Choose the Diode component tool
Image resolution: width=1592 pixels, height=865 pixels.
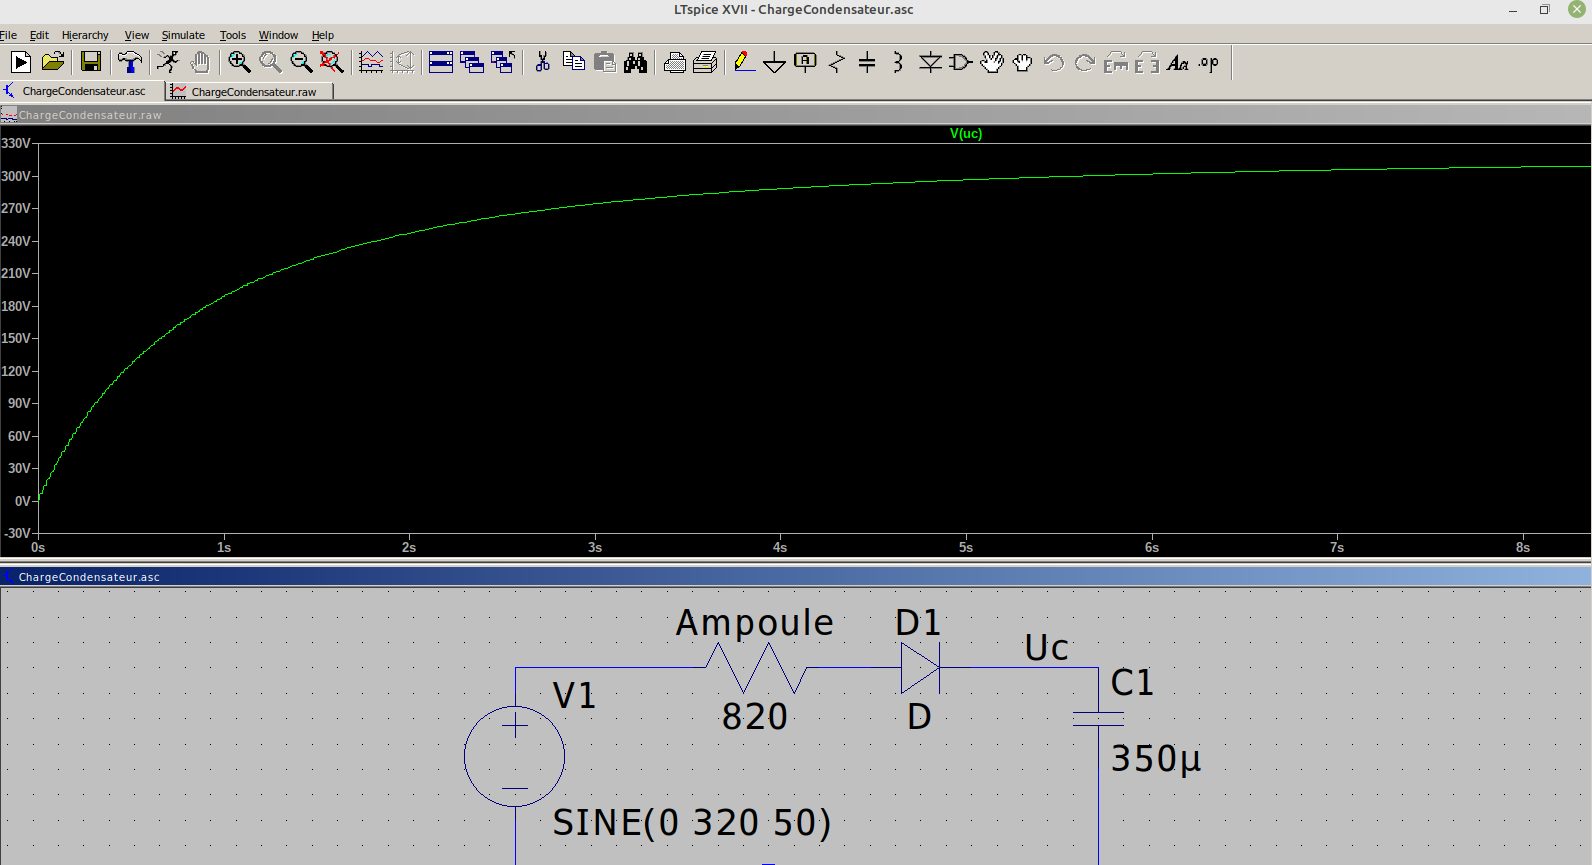pos(930,62)
